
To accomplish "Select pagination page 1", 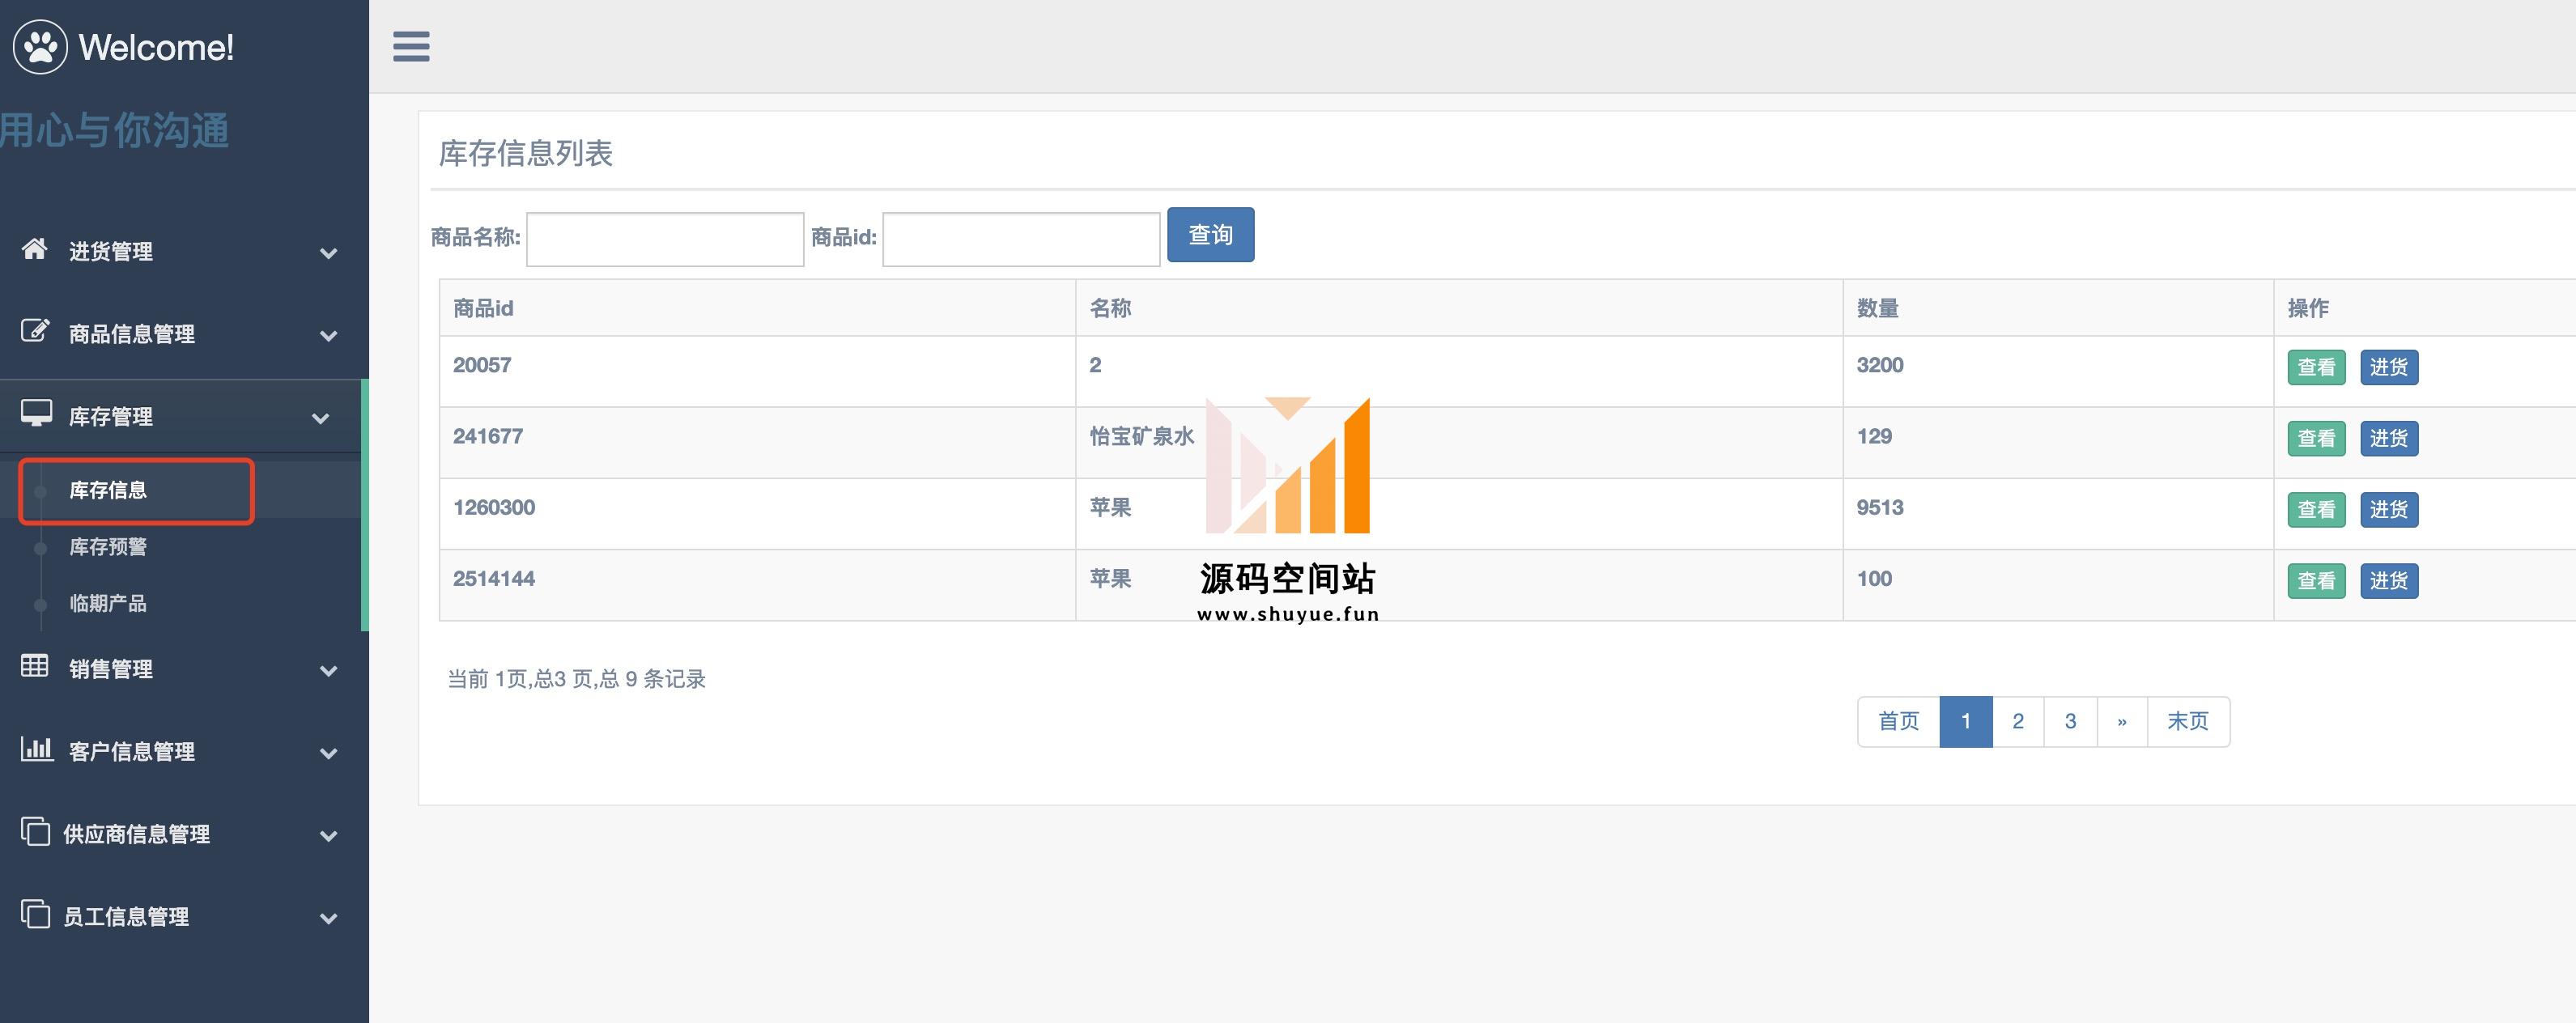I will (x=1966, y=721).
